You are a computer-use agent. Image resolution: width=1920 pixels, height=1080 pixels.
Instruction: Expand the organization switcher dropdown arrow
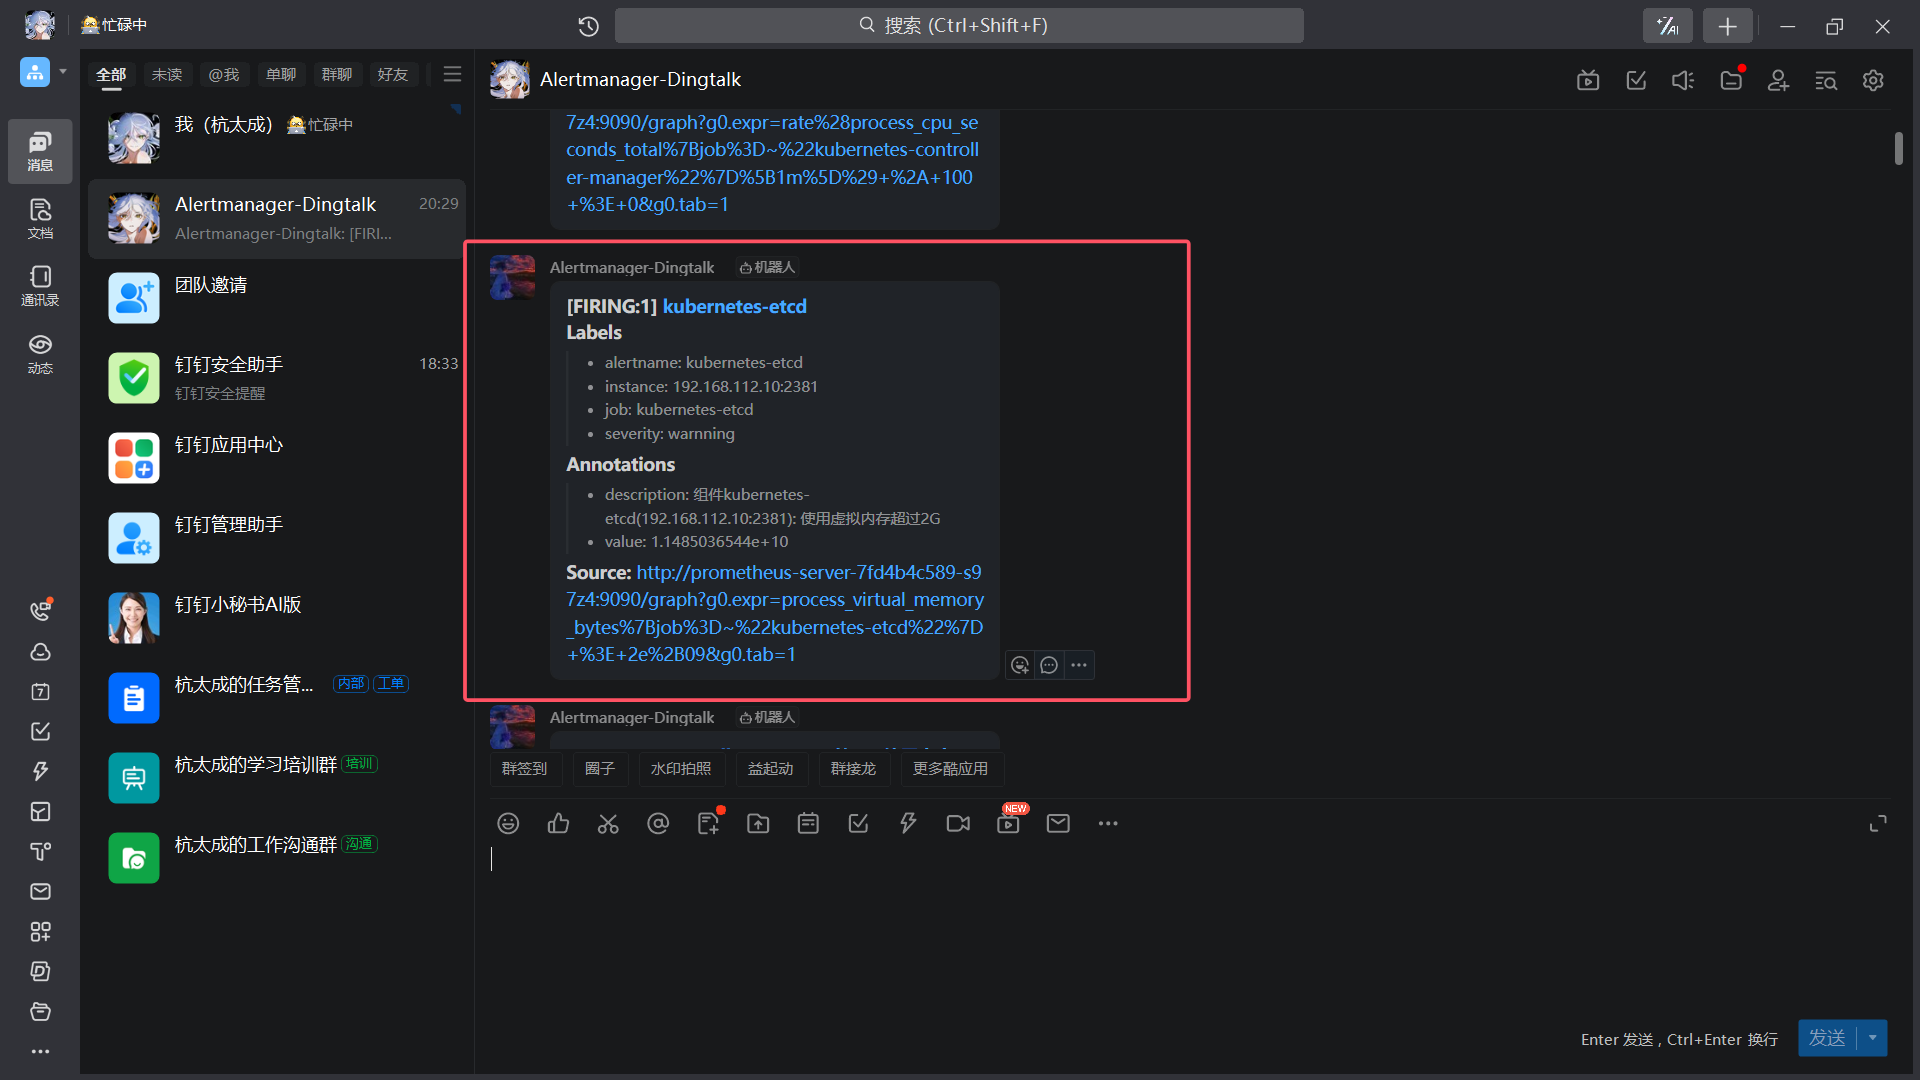click(x=63, y=72)
